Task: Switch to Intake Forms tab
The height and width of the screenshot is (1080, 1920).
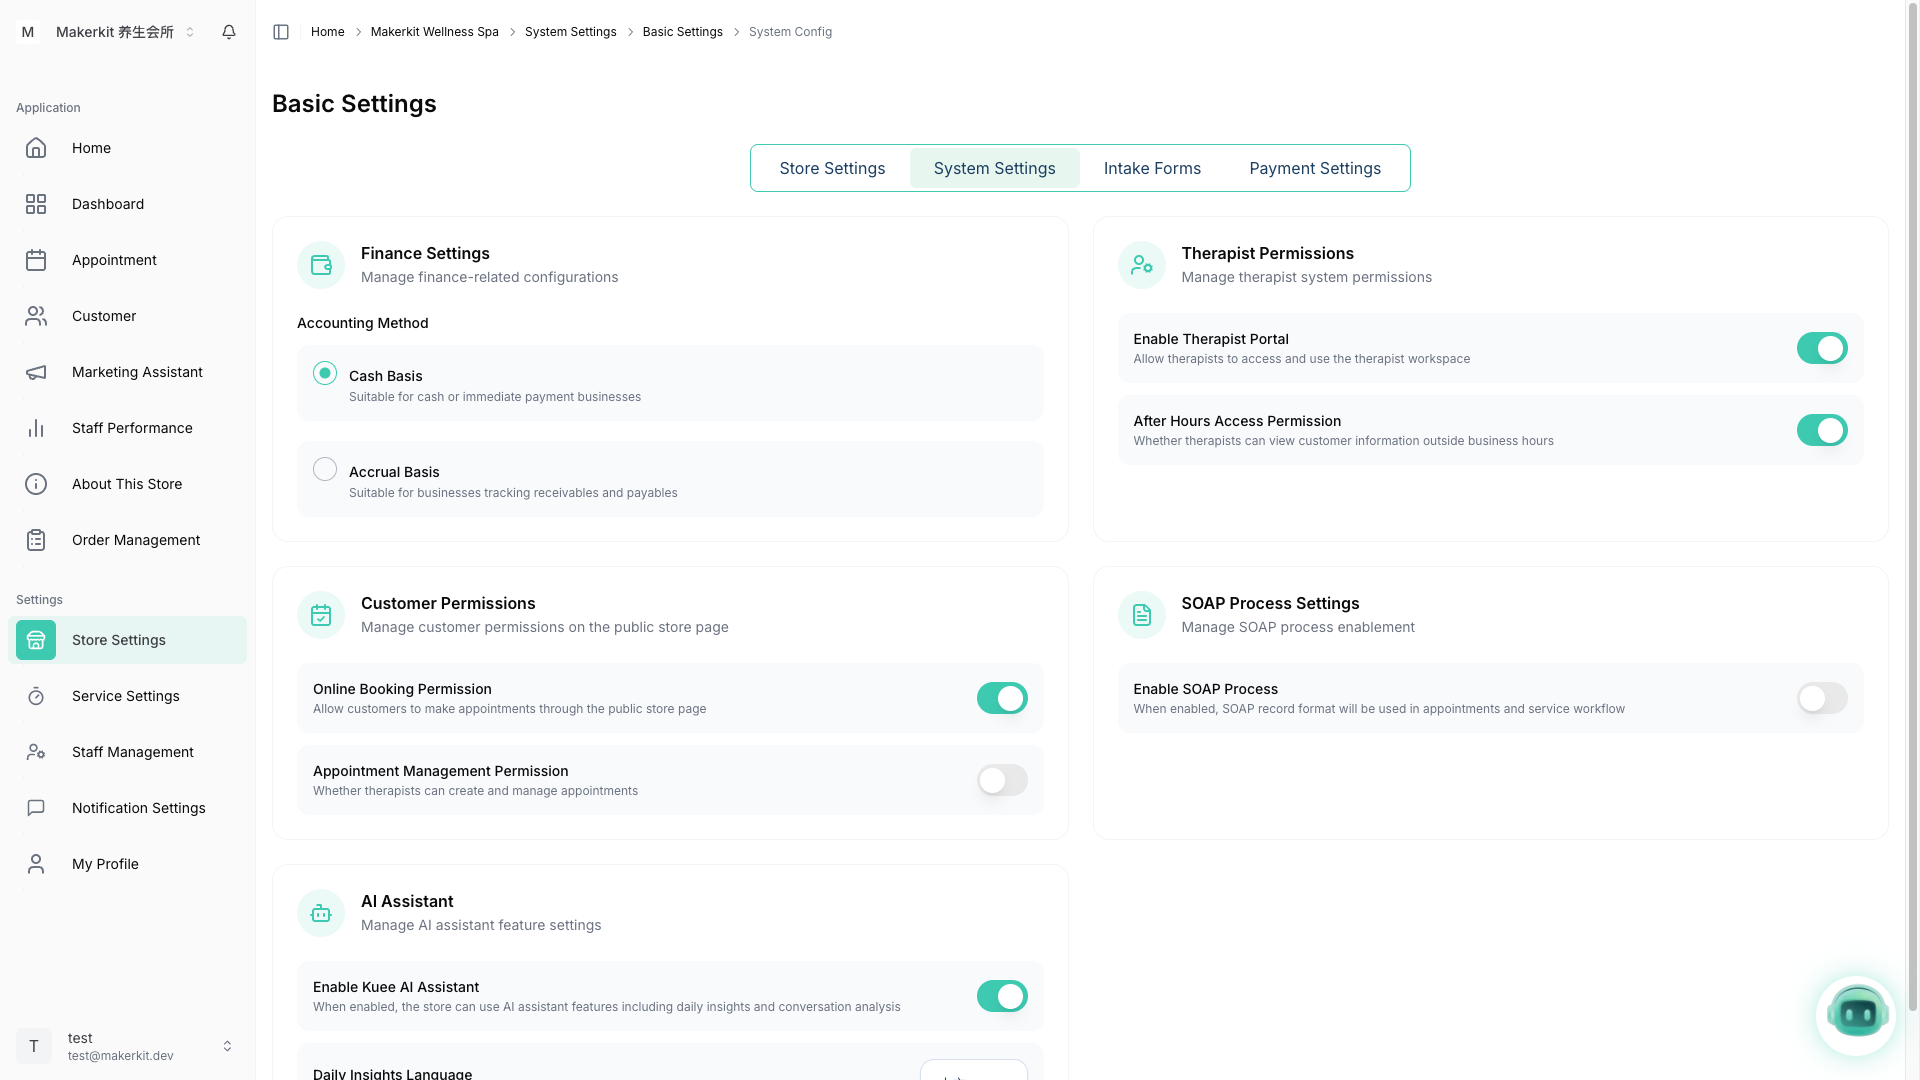Action: coord(1152,168)
